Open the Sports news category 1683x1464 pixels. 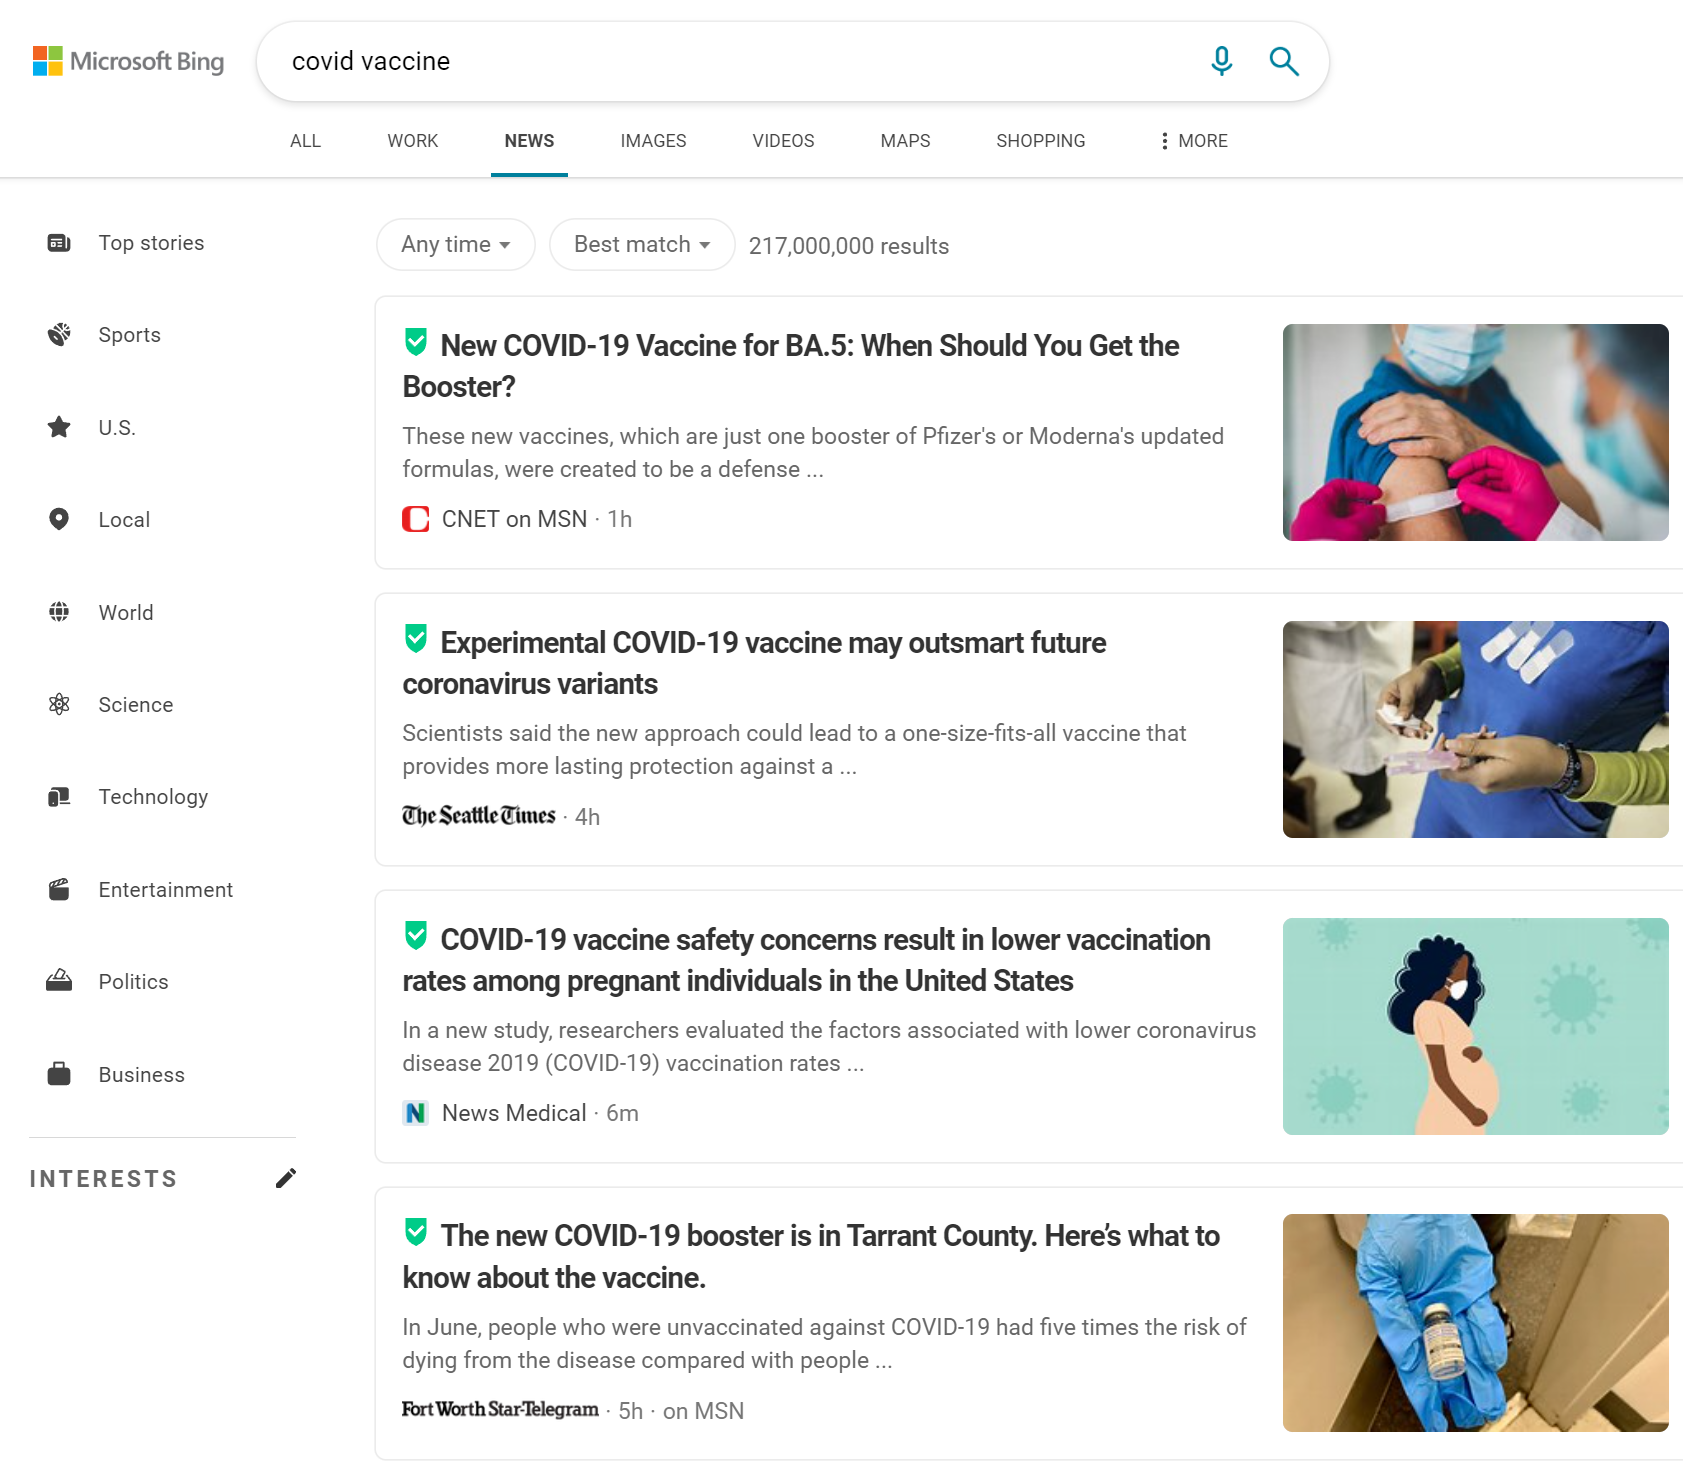(x=130, y=335)
